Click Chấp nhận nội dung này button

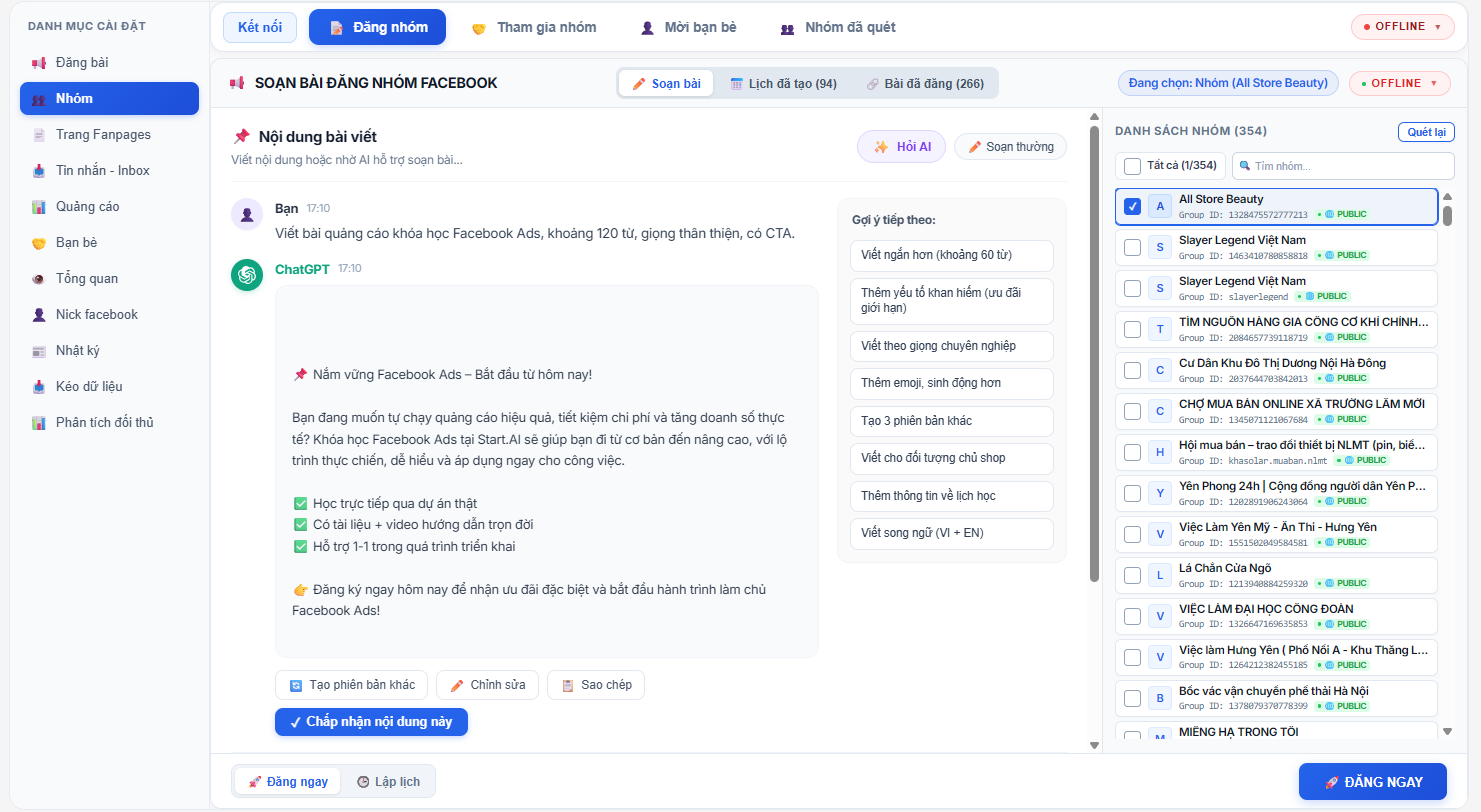coord(371,722)
